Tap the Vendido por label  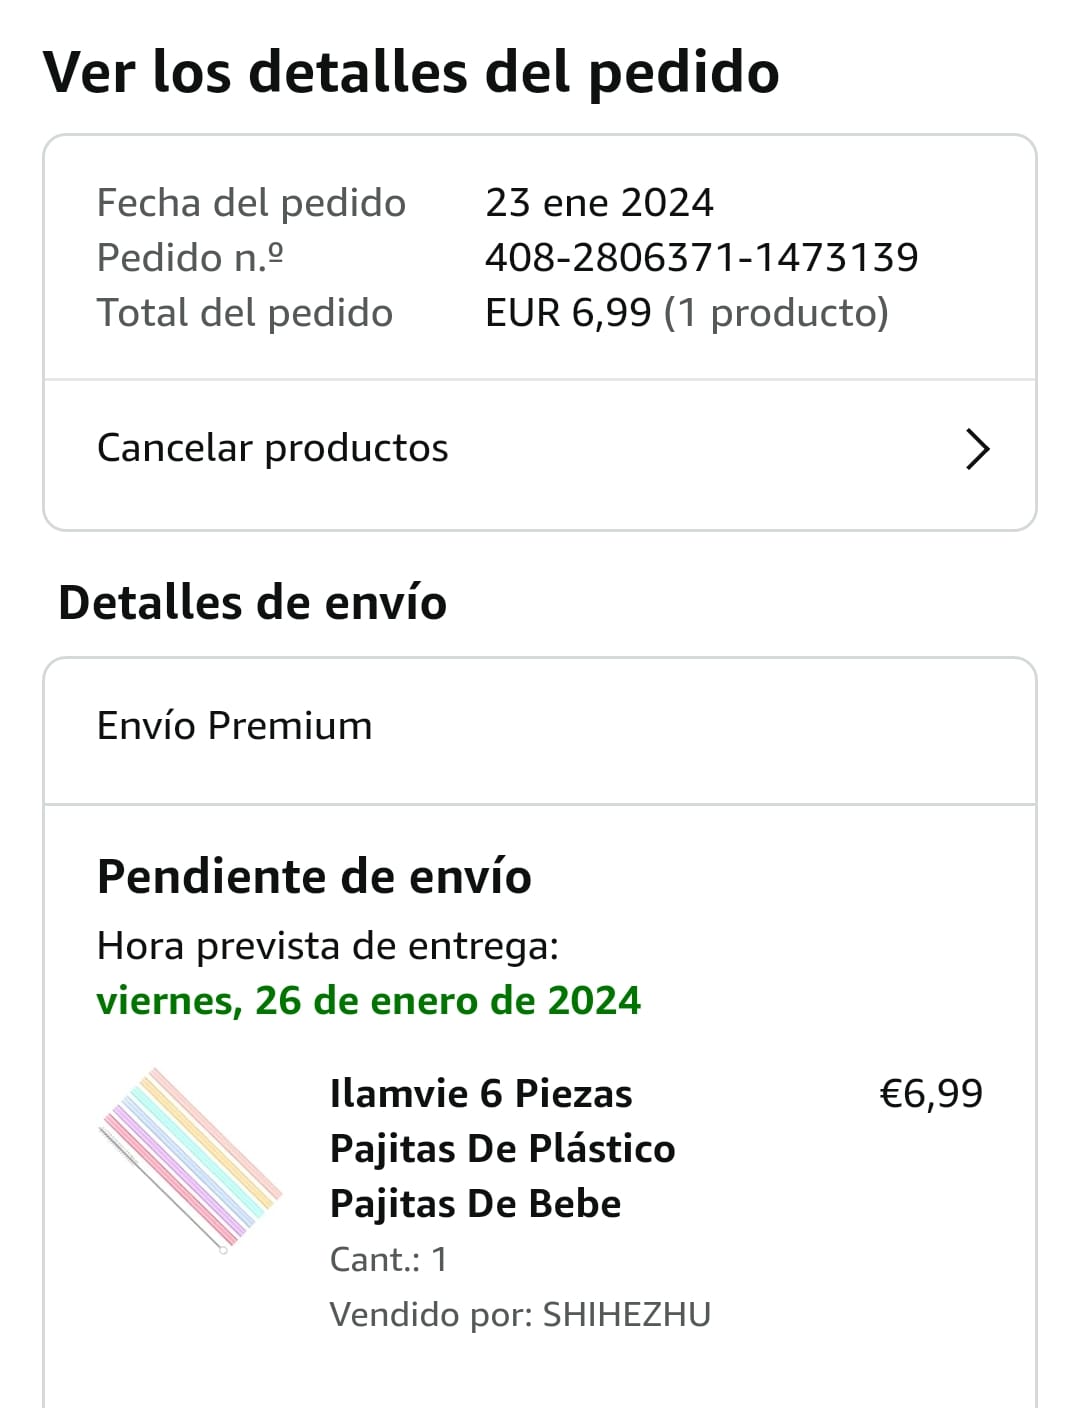click(x=431, y=1314)
